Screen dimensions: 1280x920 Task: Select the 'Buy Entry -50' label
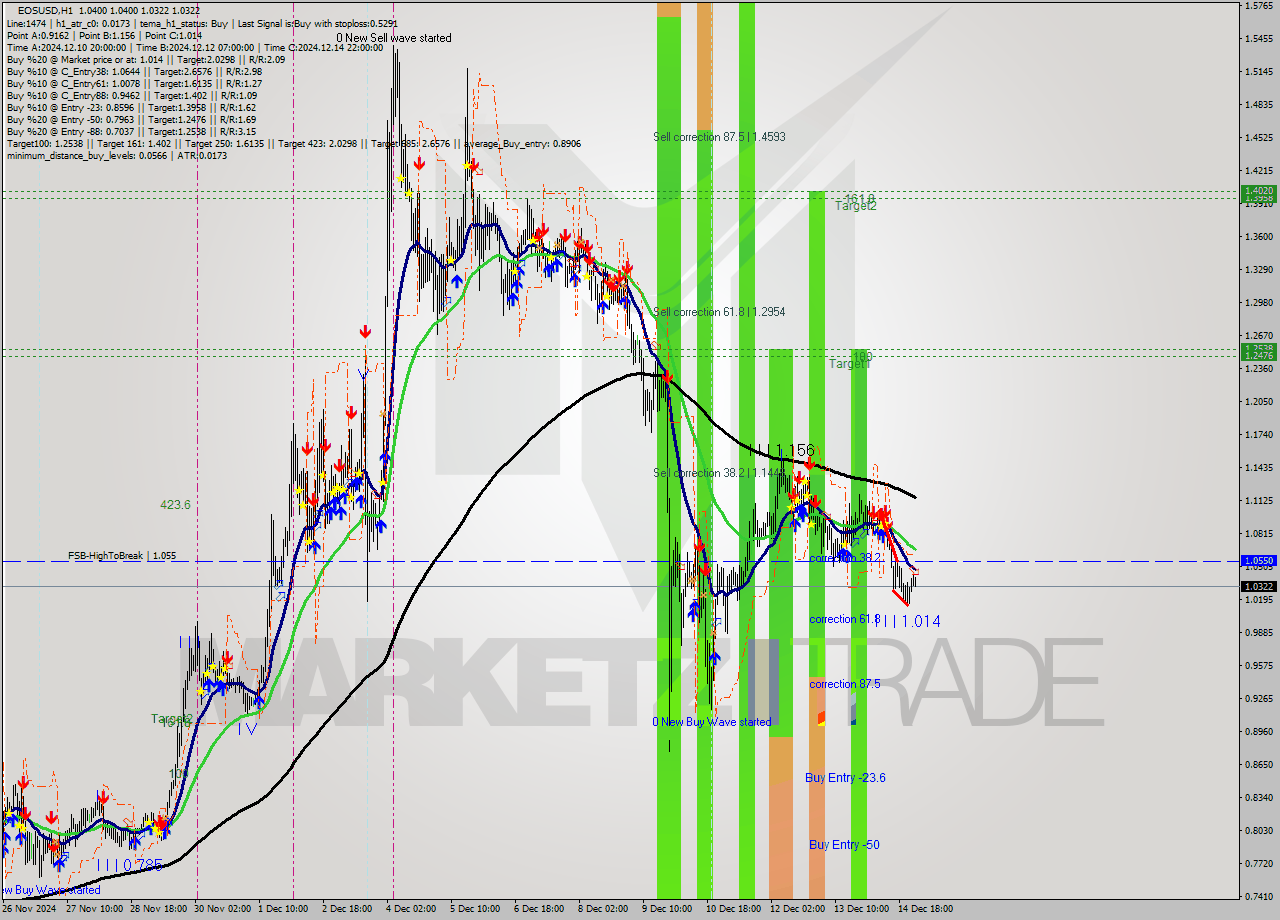tap(845, 845)
